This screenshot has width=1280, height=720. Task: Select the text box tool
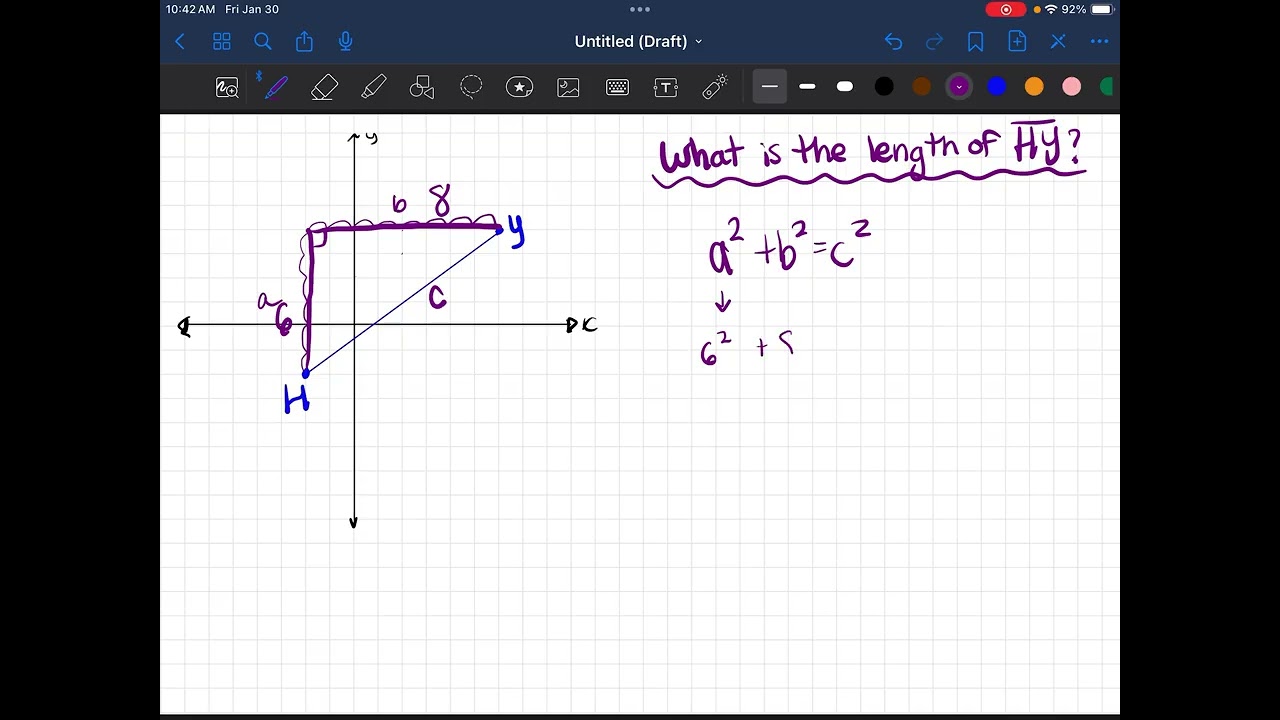tap(666, 88)
